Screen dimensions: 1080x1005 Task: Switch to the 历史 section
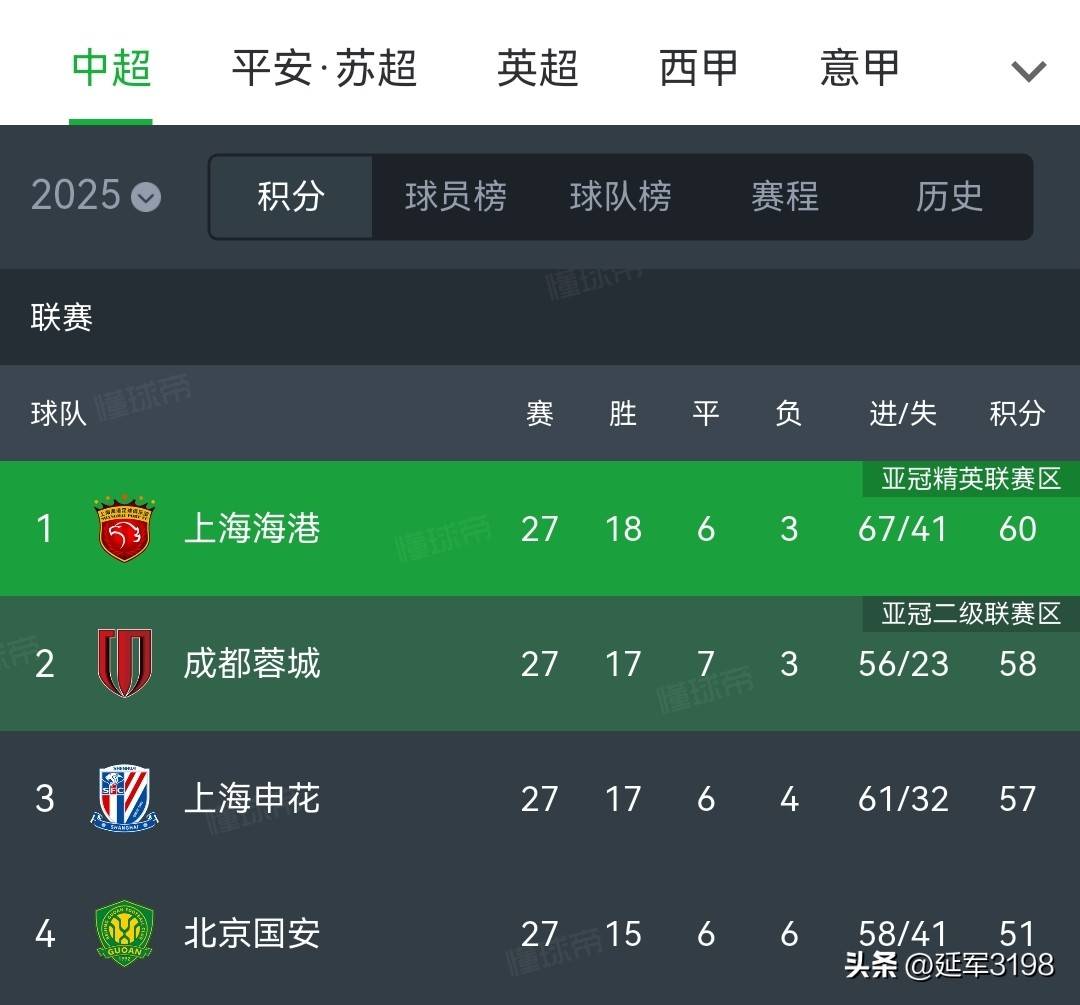pyautogui.click(x=947, y=197)
